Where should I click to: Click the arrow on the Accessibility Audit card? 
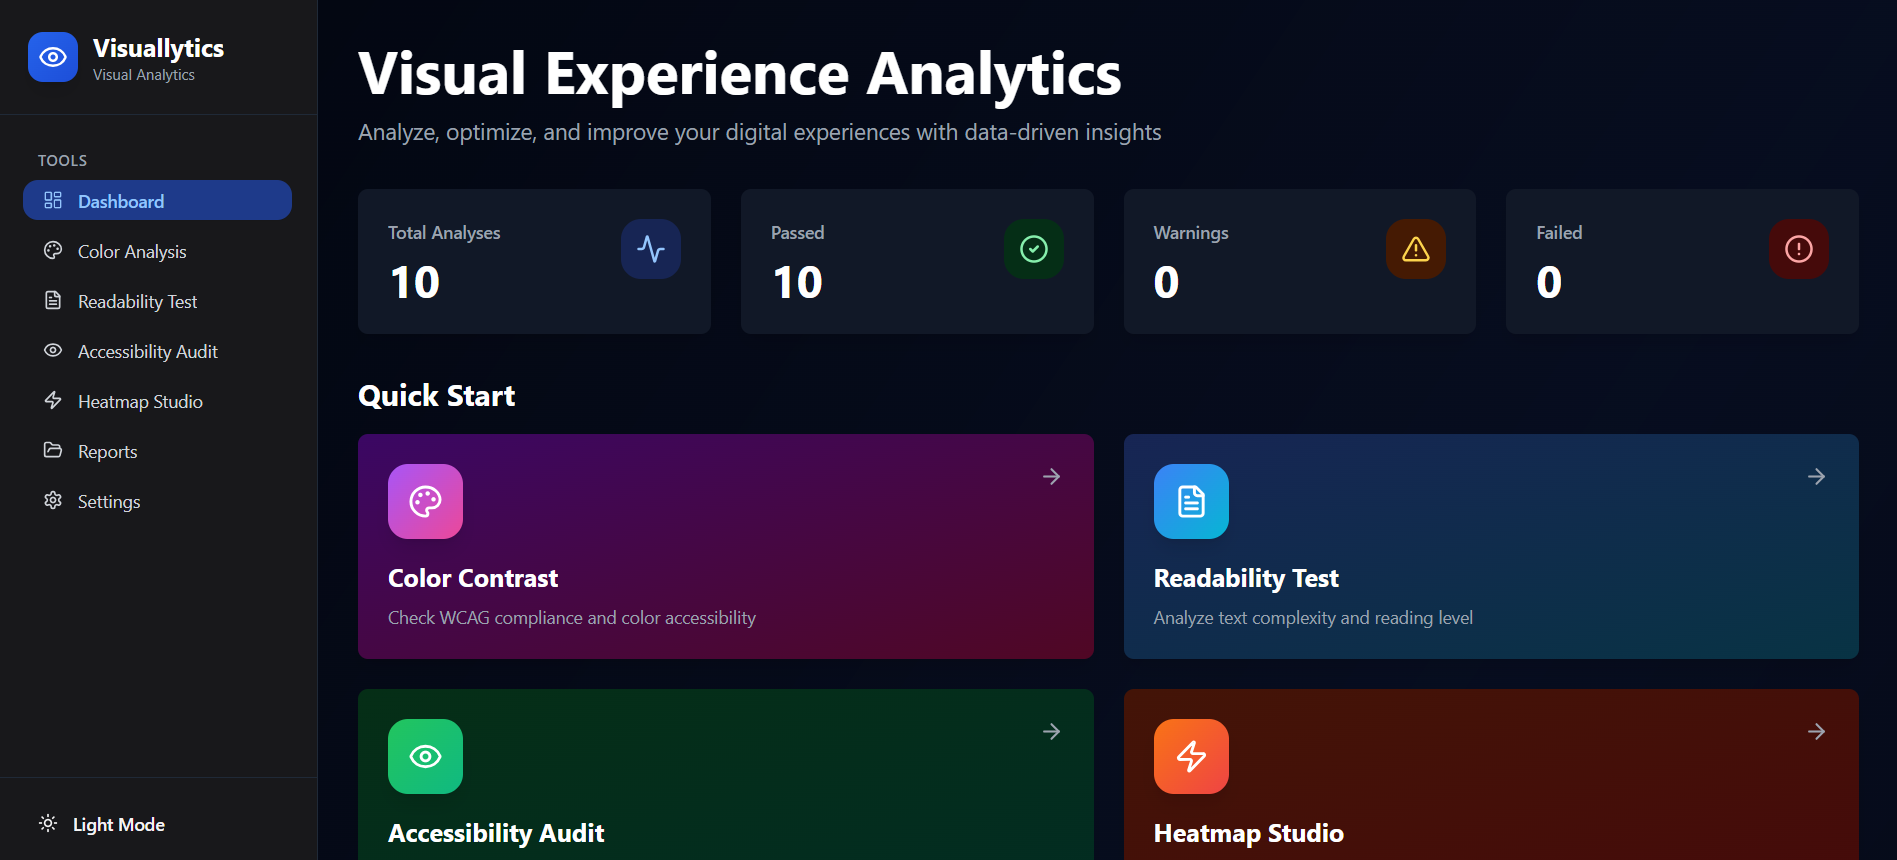tap(1052, 732)
